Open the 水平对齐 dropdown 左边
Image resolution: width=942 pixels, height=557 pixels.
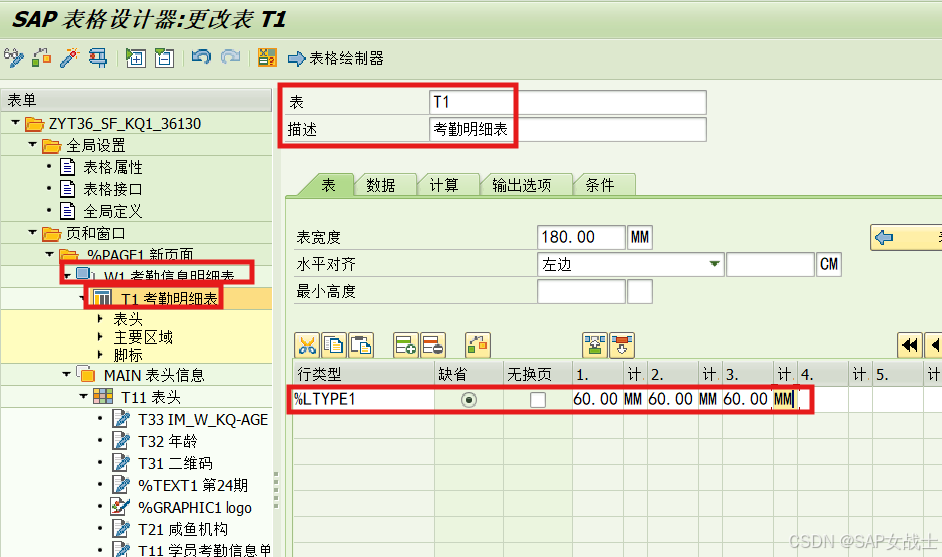pyautogui.click(x=714, y=264)
